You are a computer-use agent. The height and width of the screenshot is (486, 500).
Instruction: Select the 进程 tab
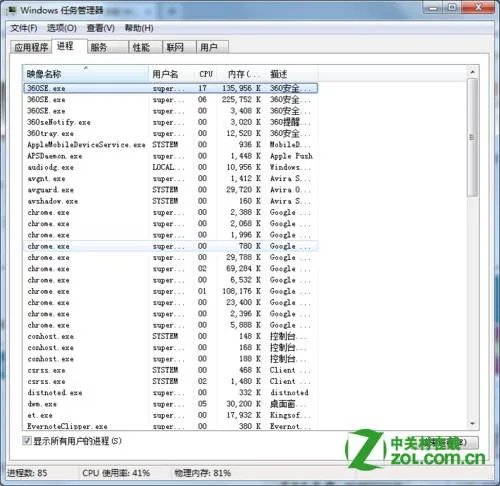coord(69,46)
